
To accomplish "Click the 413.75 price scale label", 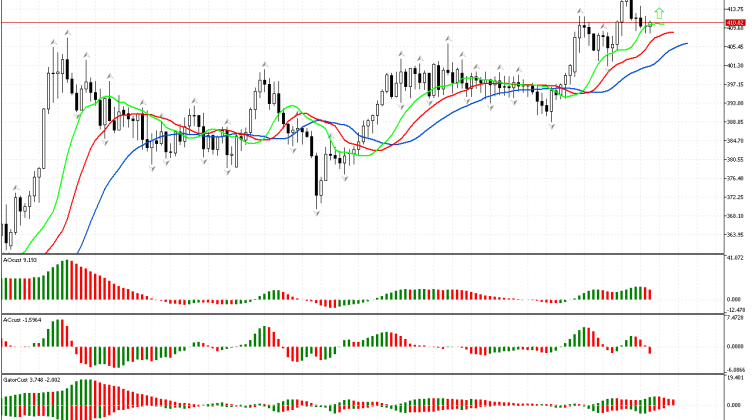I will [737, 9].
